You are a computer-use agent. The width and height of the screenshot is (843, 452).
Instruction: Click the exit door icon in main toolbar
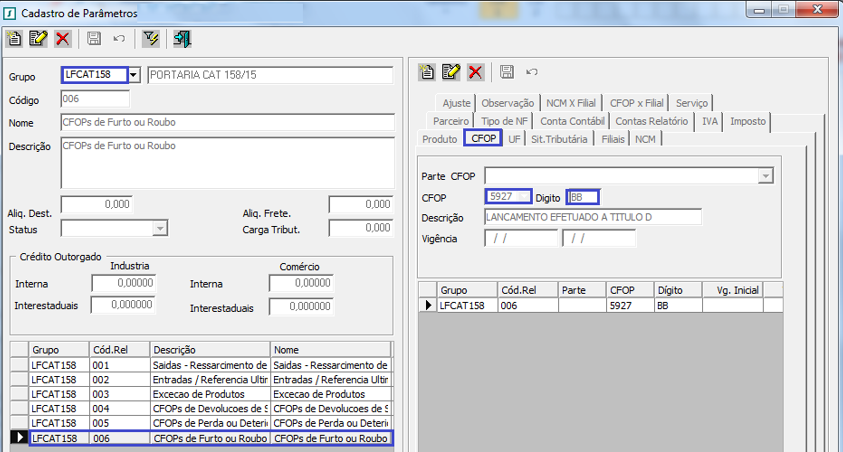pos(181,39)
